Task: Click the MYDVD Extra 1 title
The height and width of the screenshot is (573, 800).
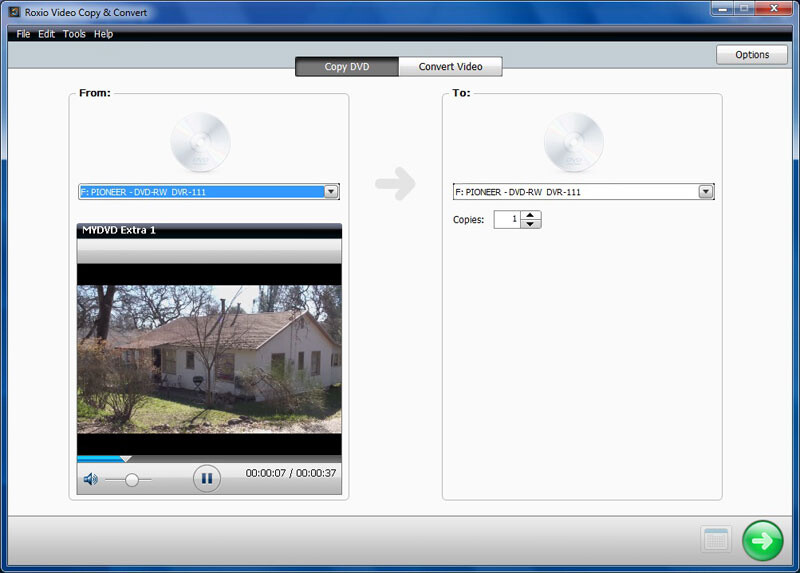Action: 119,230
